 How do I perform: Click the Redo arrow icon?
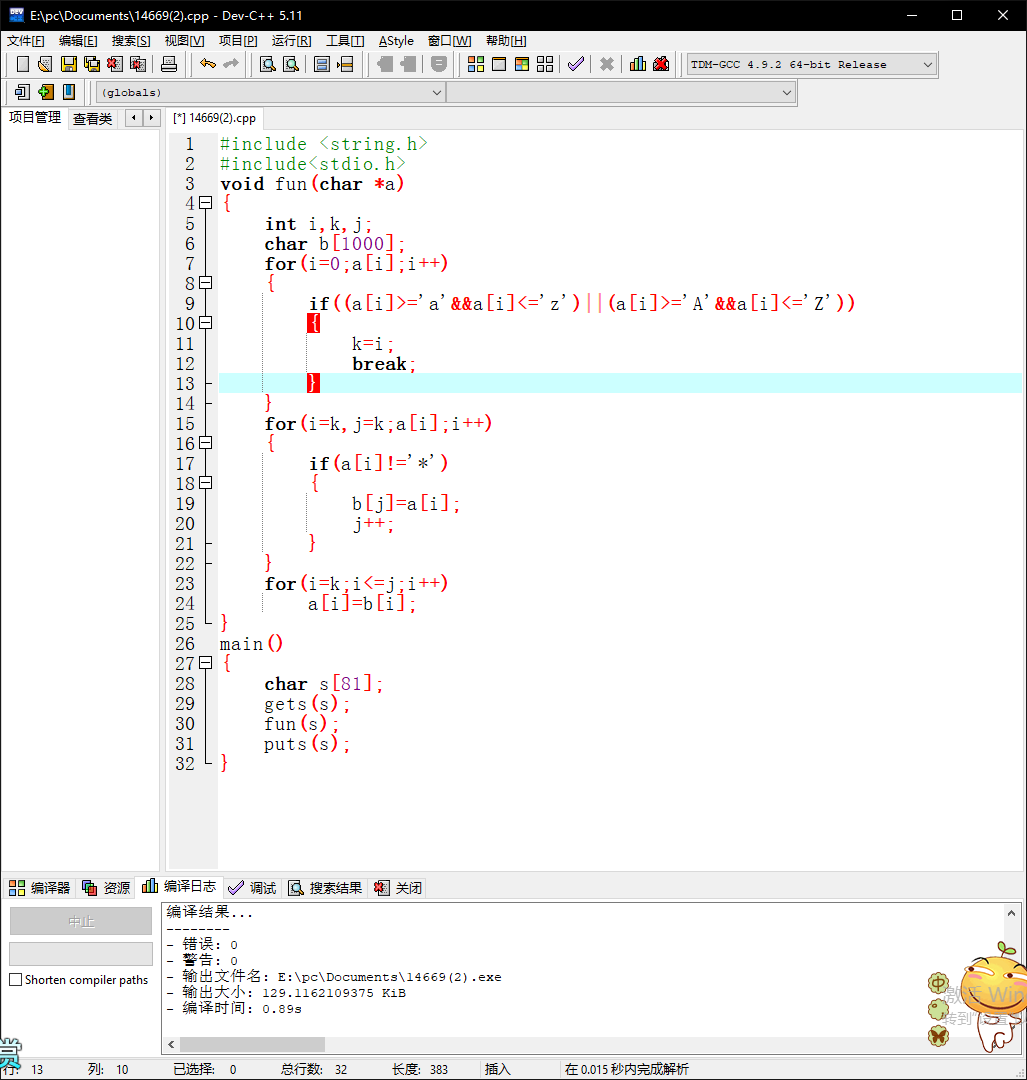pos(231,64)
